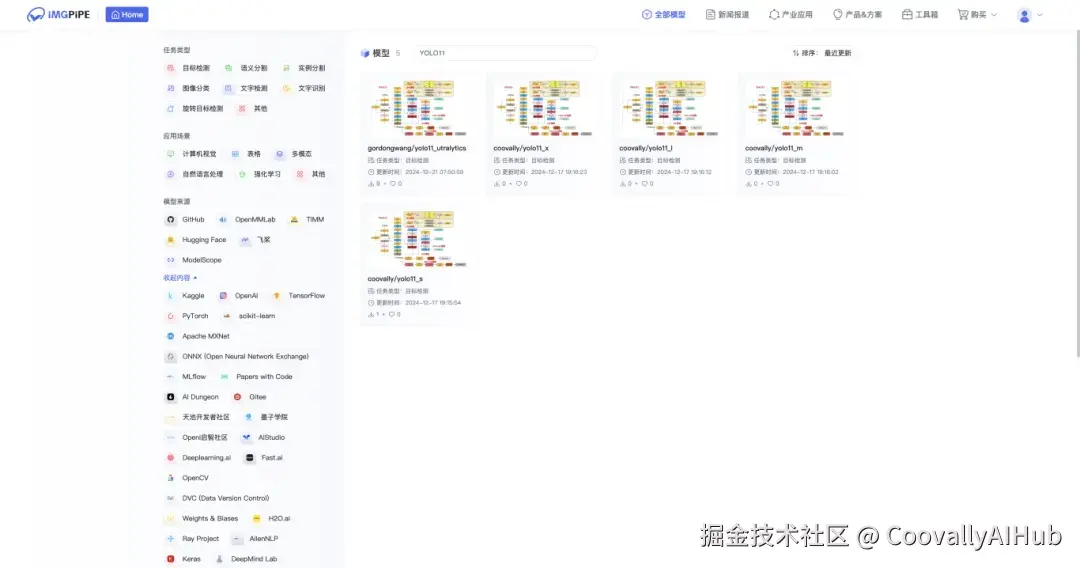Open the coovally/yolo11_x model link
Screen dimensions: 1080x568
click(521, 148)
